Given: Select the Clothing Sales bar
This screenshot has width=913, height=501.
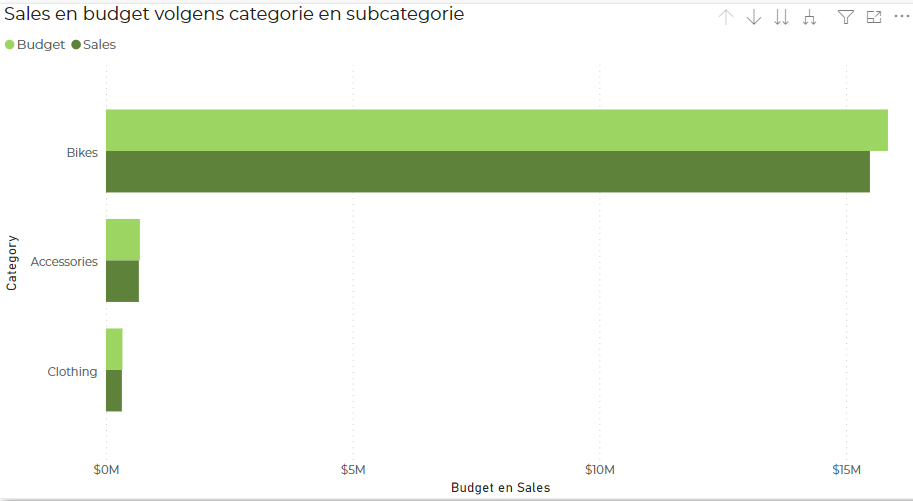Looking at the screenshot, I should (114, 391).
